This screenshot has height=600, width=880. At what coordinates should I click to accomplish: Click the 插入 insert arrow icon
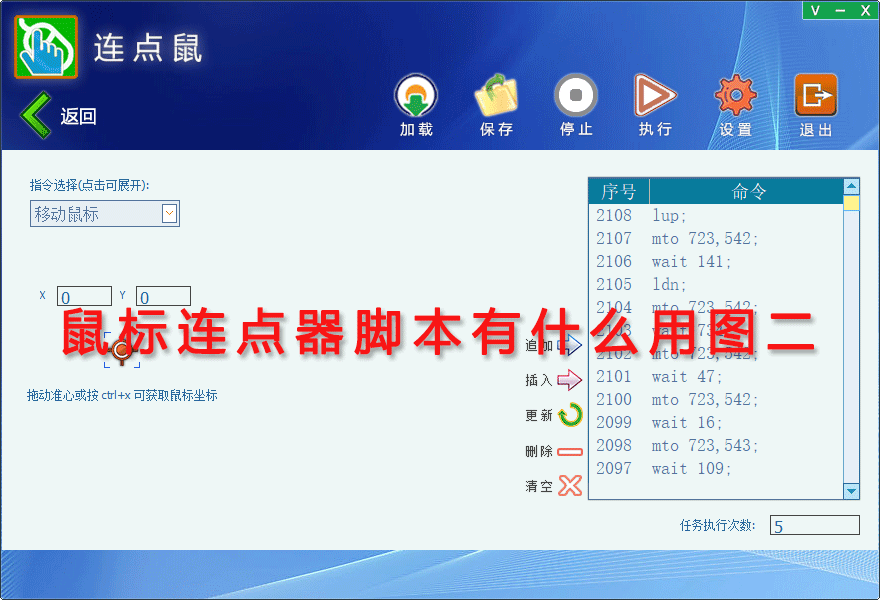pos(570,380)
